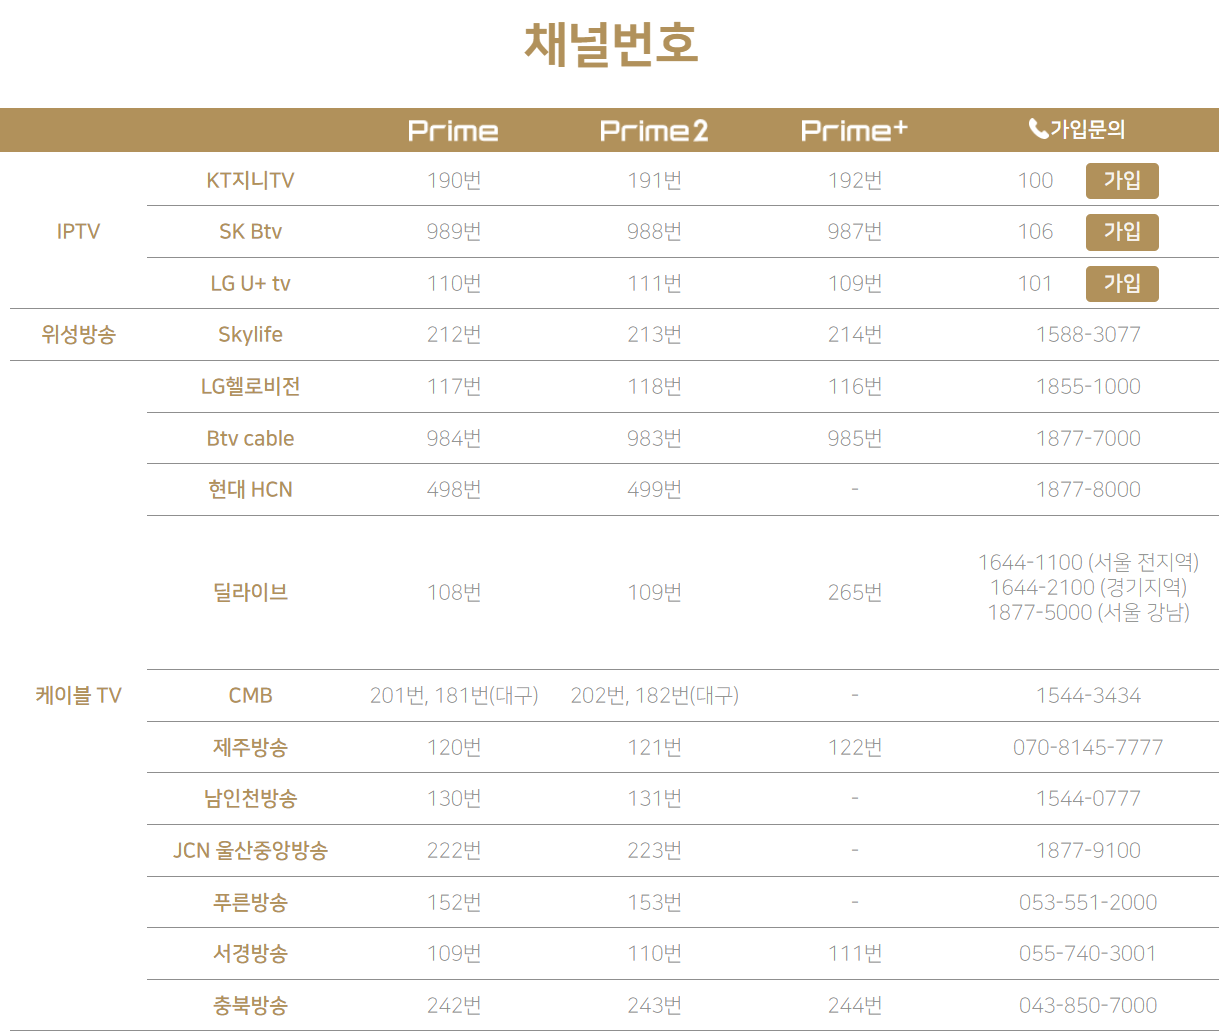
Task: Click the 채널번호 page title
Action: click(x=611, y=44)
